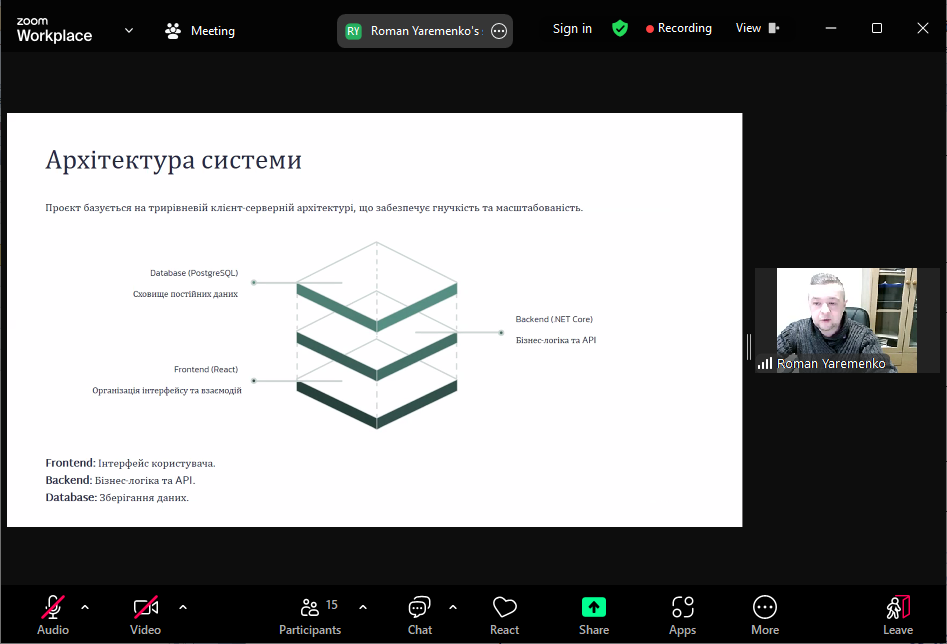The image size is (947, 644).
Task: Open the Chat panel
Action: coord(420,614)
